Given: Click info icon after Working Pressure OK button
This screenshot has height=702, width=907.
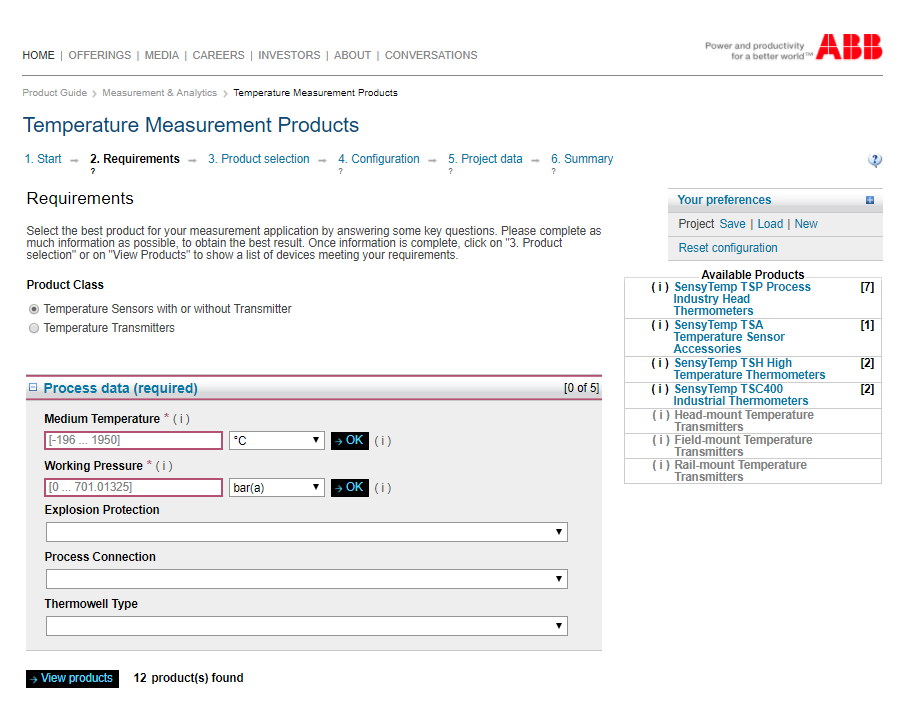Looking at the screenshot, I should pos(382,487).
